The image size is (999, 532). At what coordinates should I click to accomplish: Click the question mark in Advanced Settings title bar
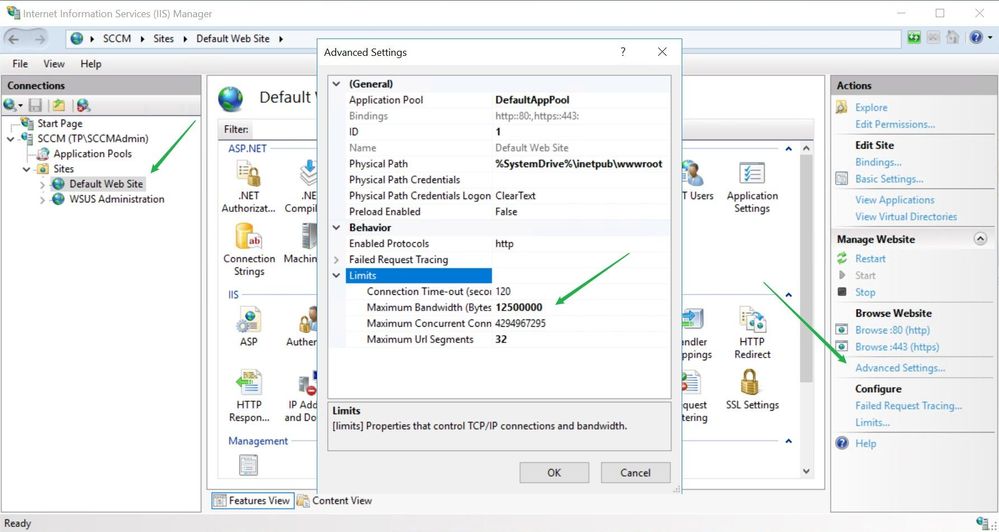click(622, 52)
